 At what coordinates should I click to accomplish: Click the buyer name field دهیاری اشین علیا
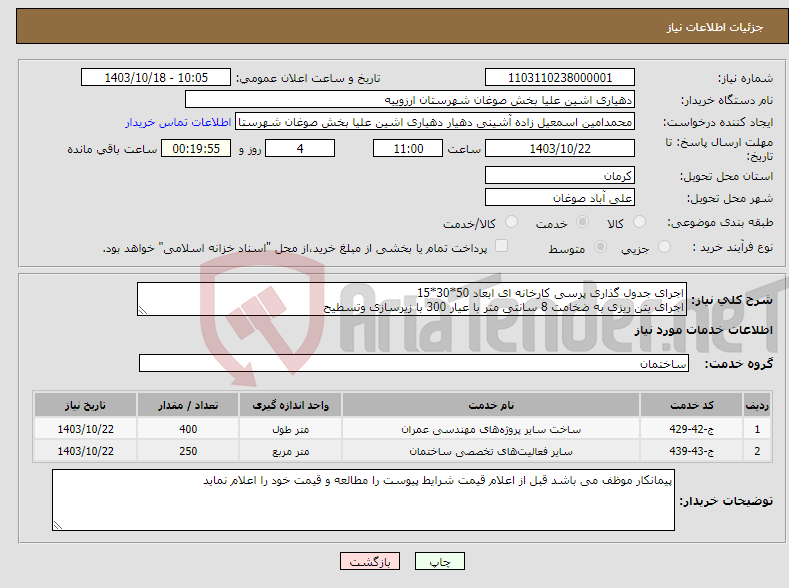(410, 100)
